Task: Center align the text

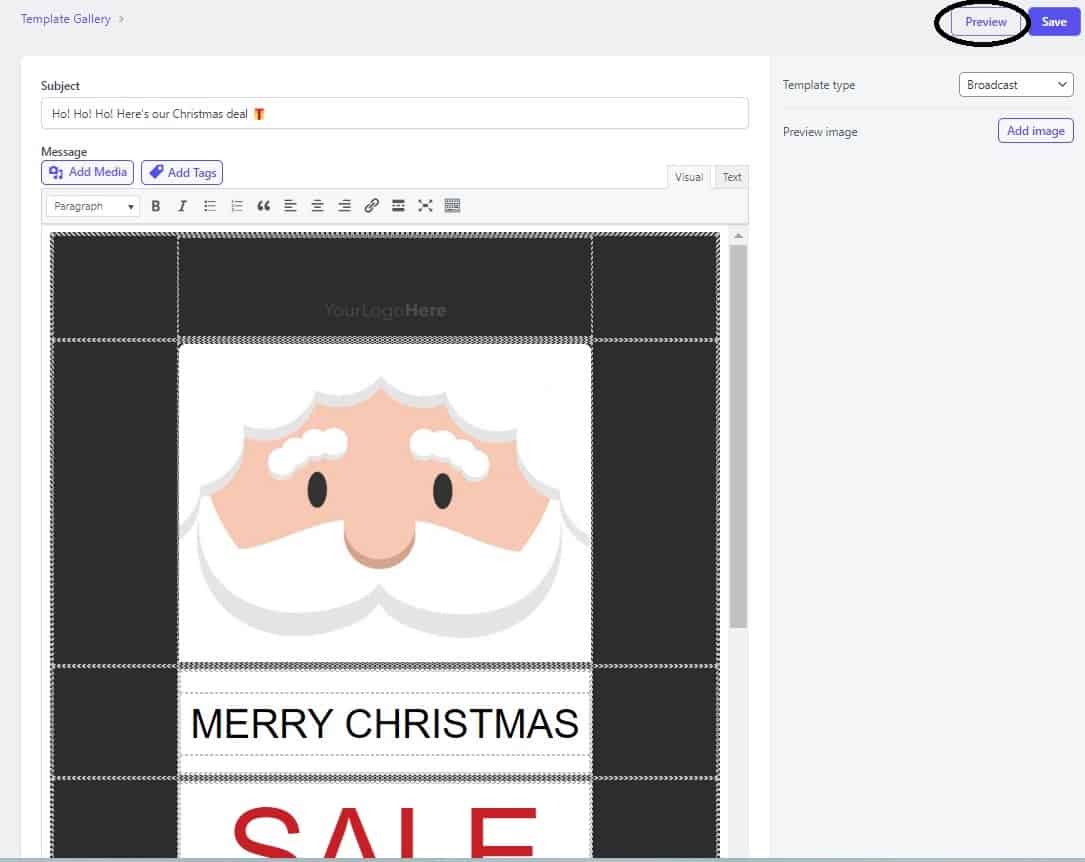Action: (x=318, y=206)
